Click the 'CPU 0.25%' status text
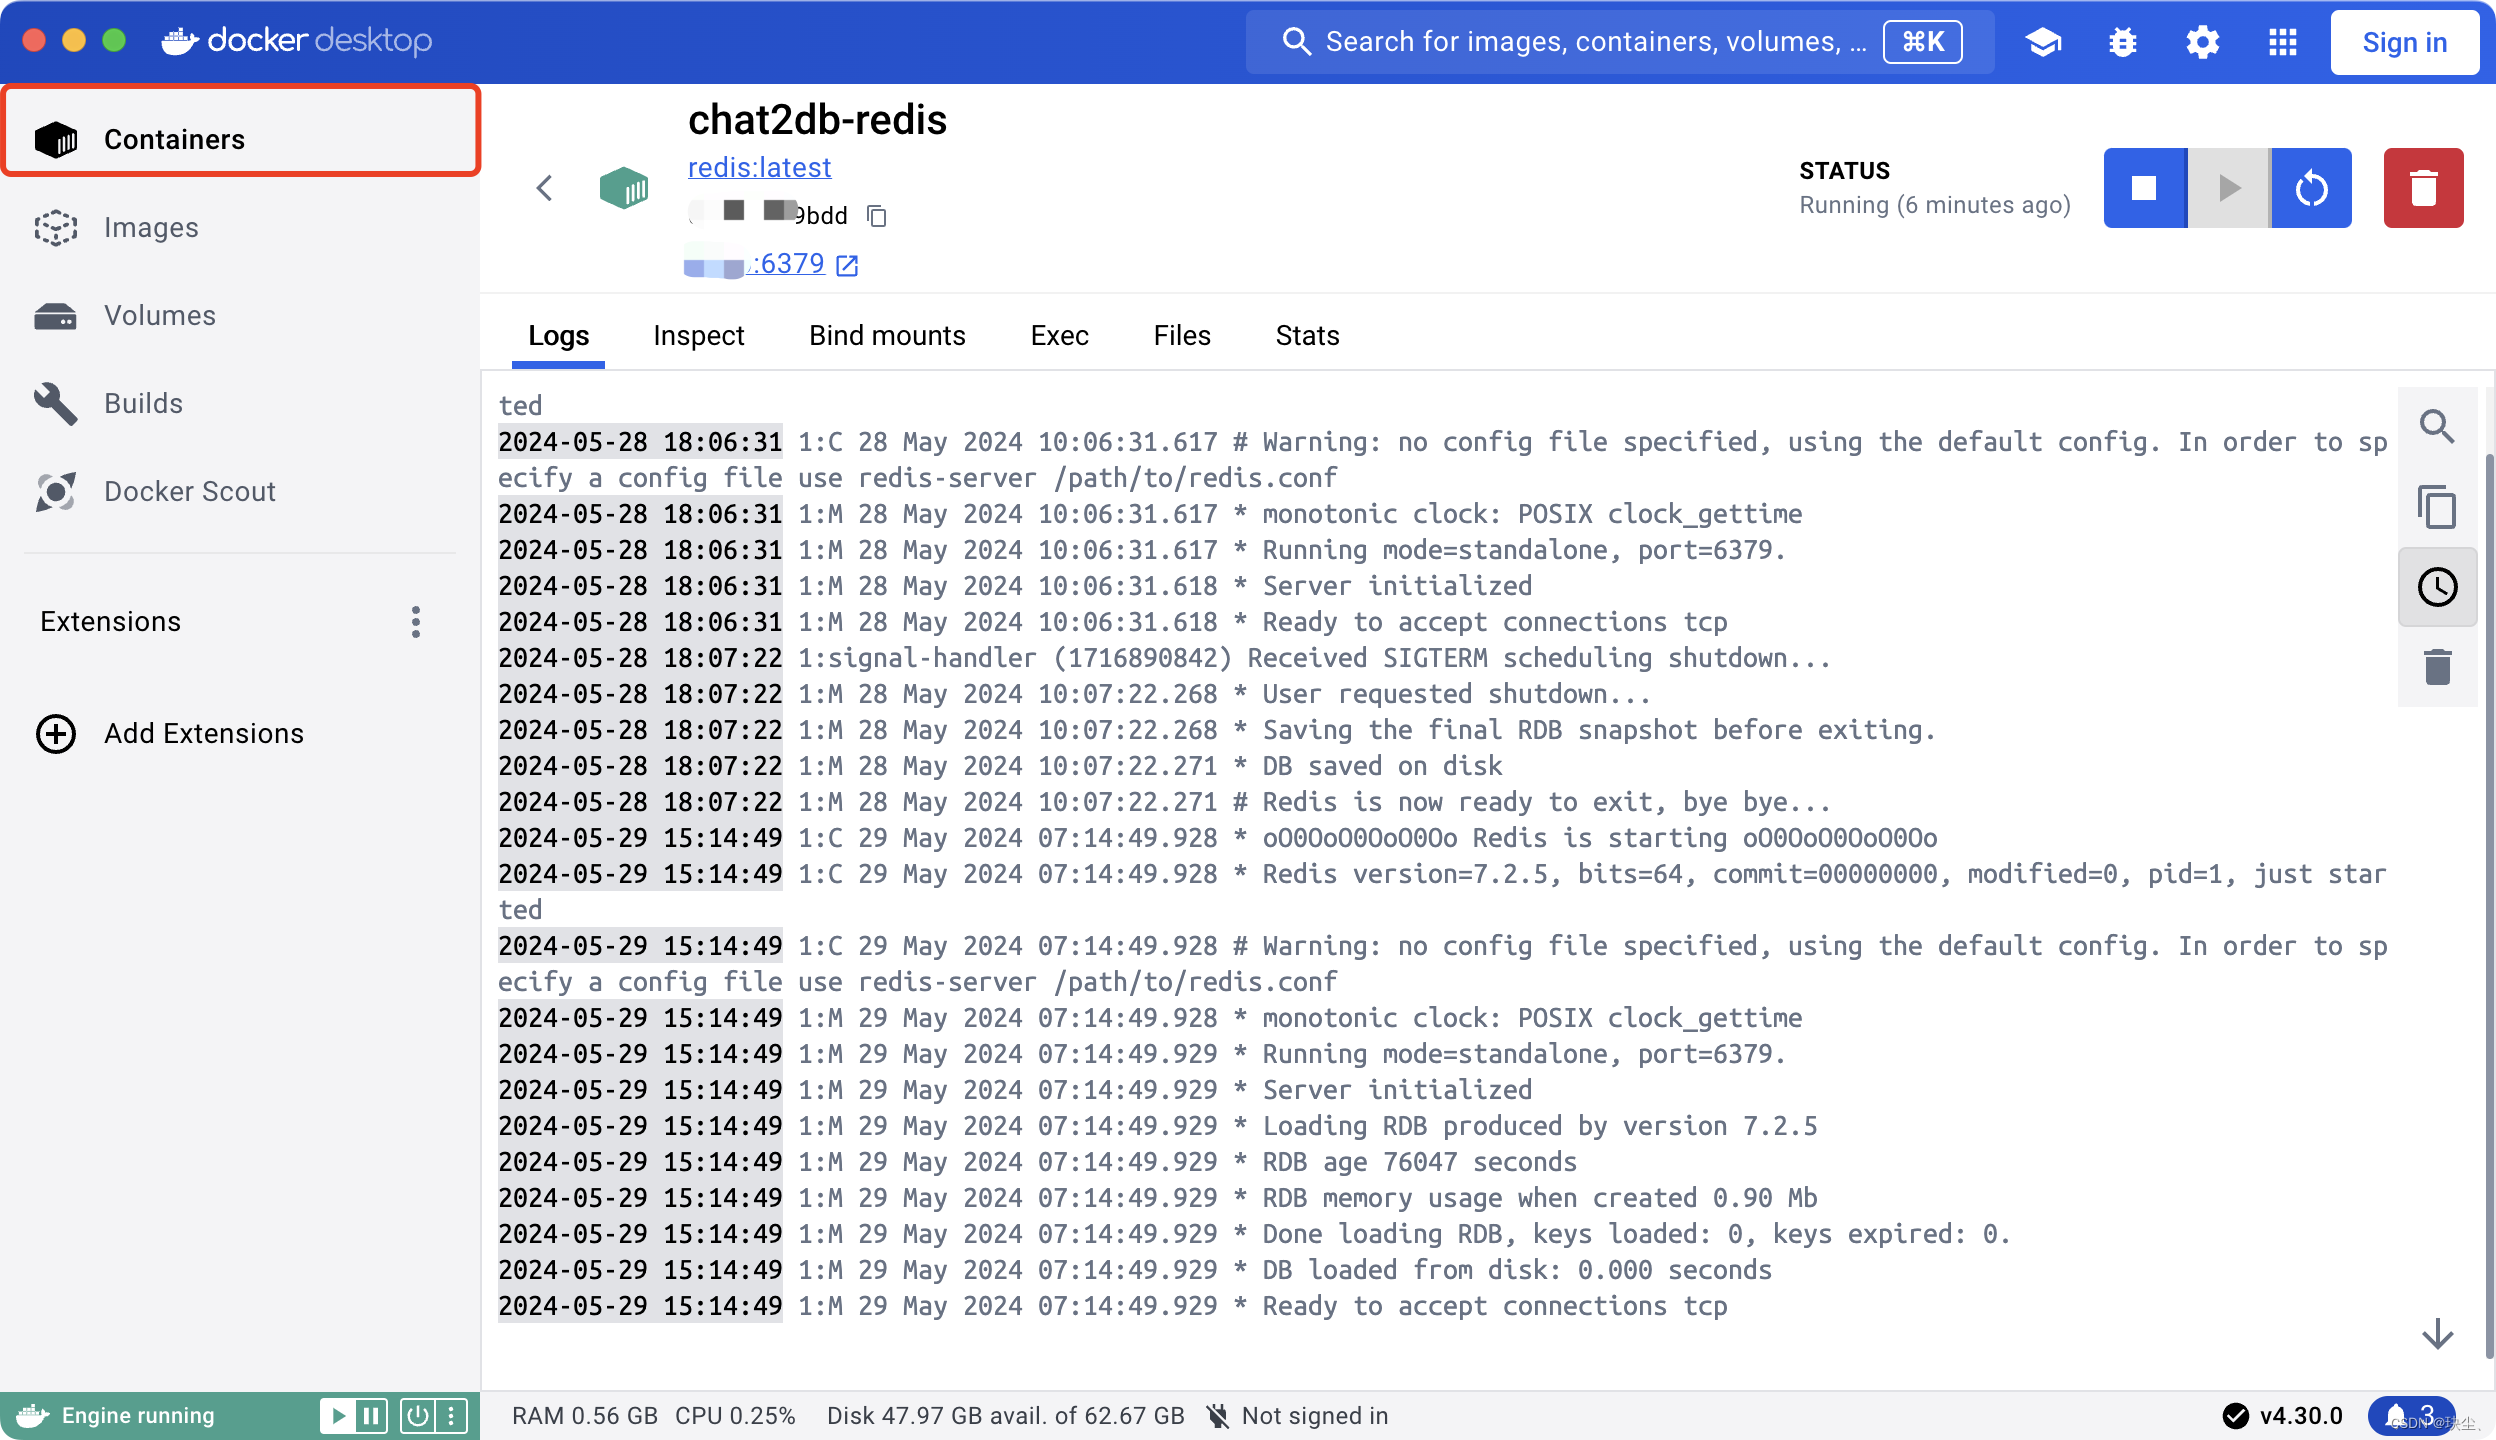 click(x=735, y=1416)
